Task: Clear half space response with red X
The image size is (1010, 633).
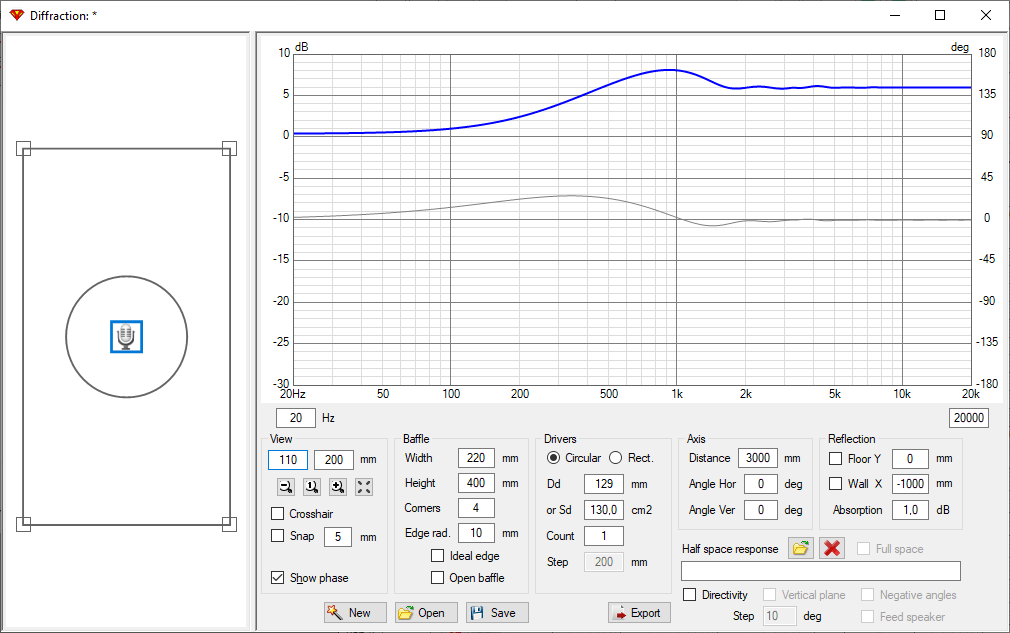Action: (x=832, y=548)
